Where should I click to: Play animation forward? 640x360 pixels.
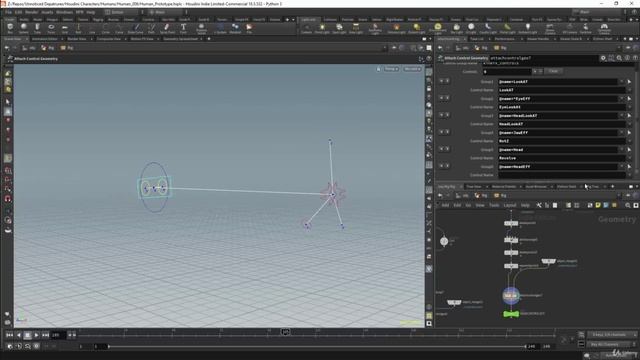tap(36, 335)
